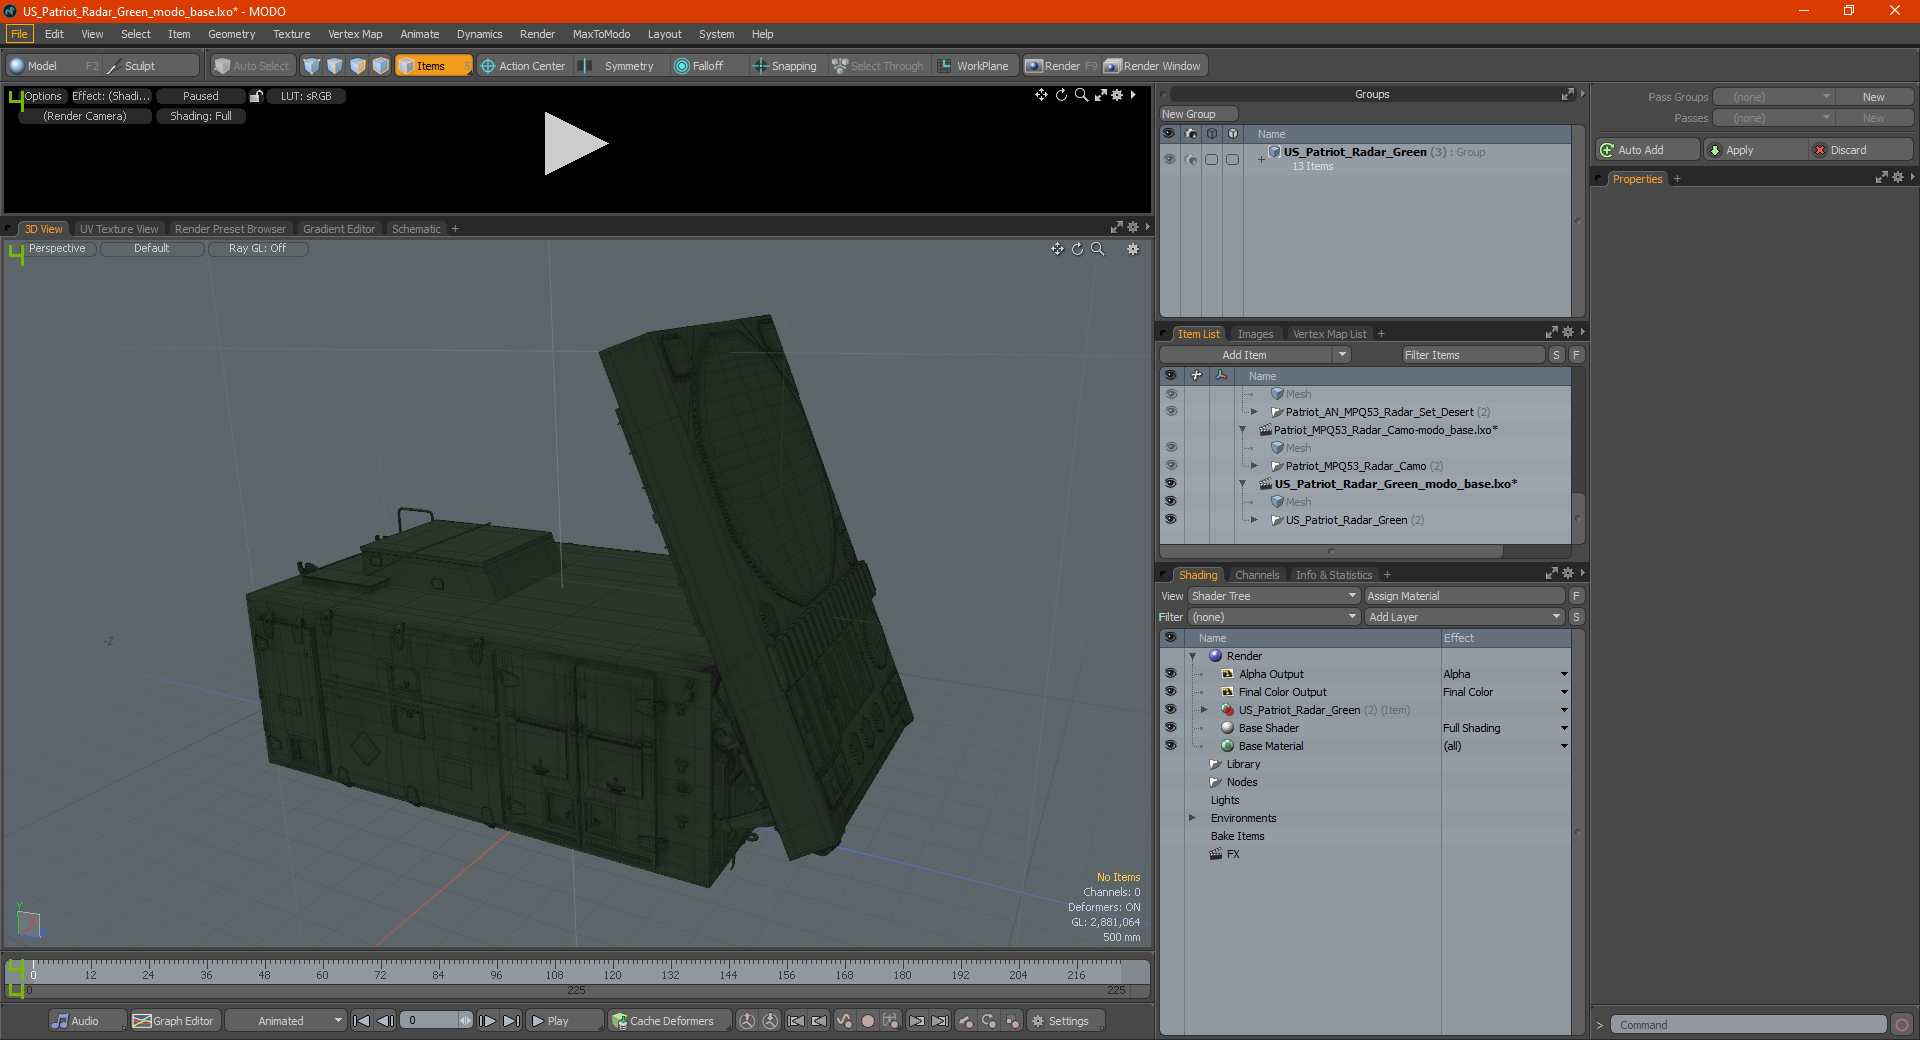Click the 3D viewport rotate icon
Image resolution: width=1920 pixels, height=1040 pixels.
point(1078,249)
